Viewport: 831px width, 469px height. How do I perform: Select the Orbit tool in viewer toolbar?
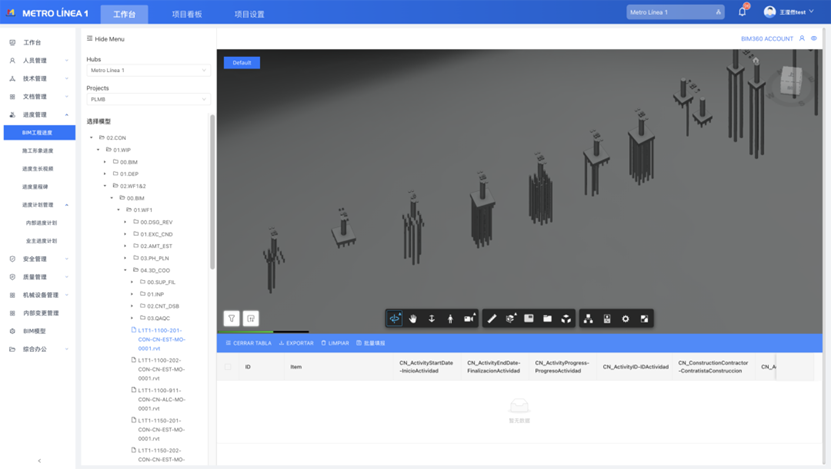394,318
